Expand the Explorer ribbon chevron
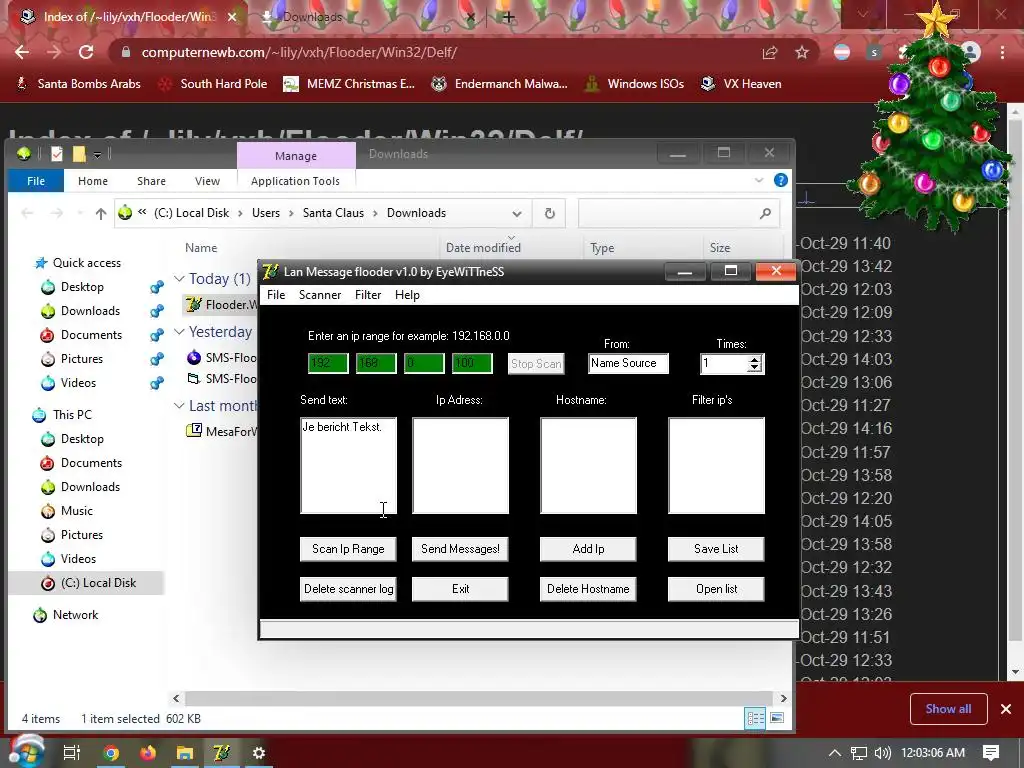The width and height of the screenshot is (1024, 768). 759,180
